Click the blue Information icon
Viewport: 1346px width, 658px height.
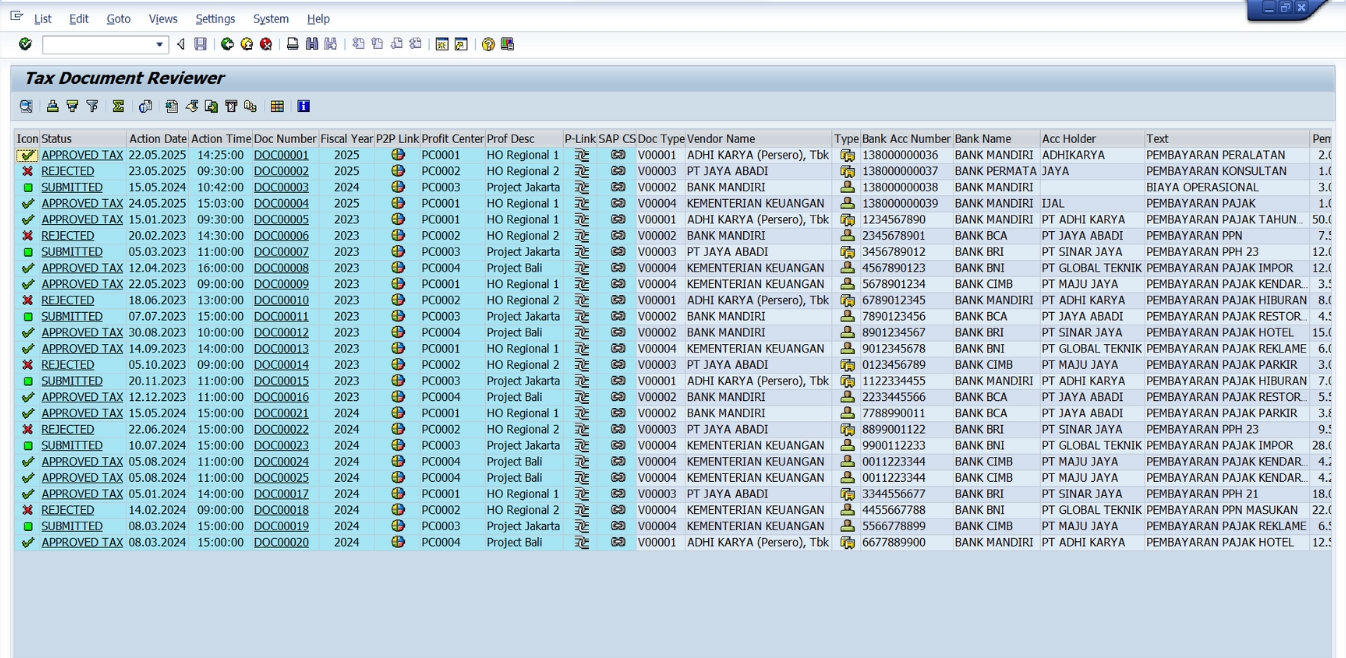pos(303,106)
